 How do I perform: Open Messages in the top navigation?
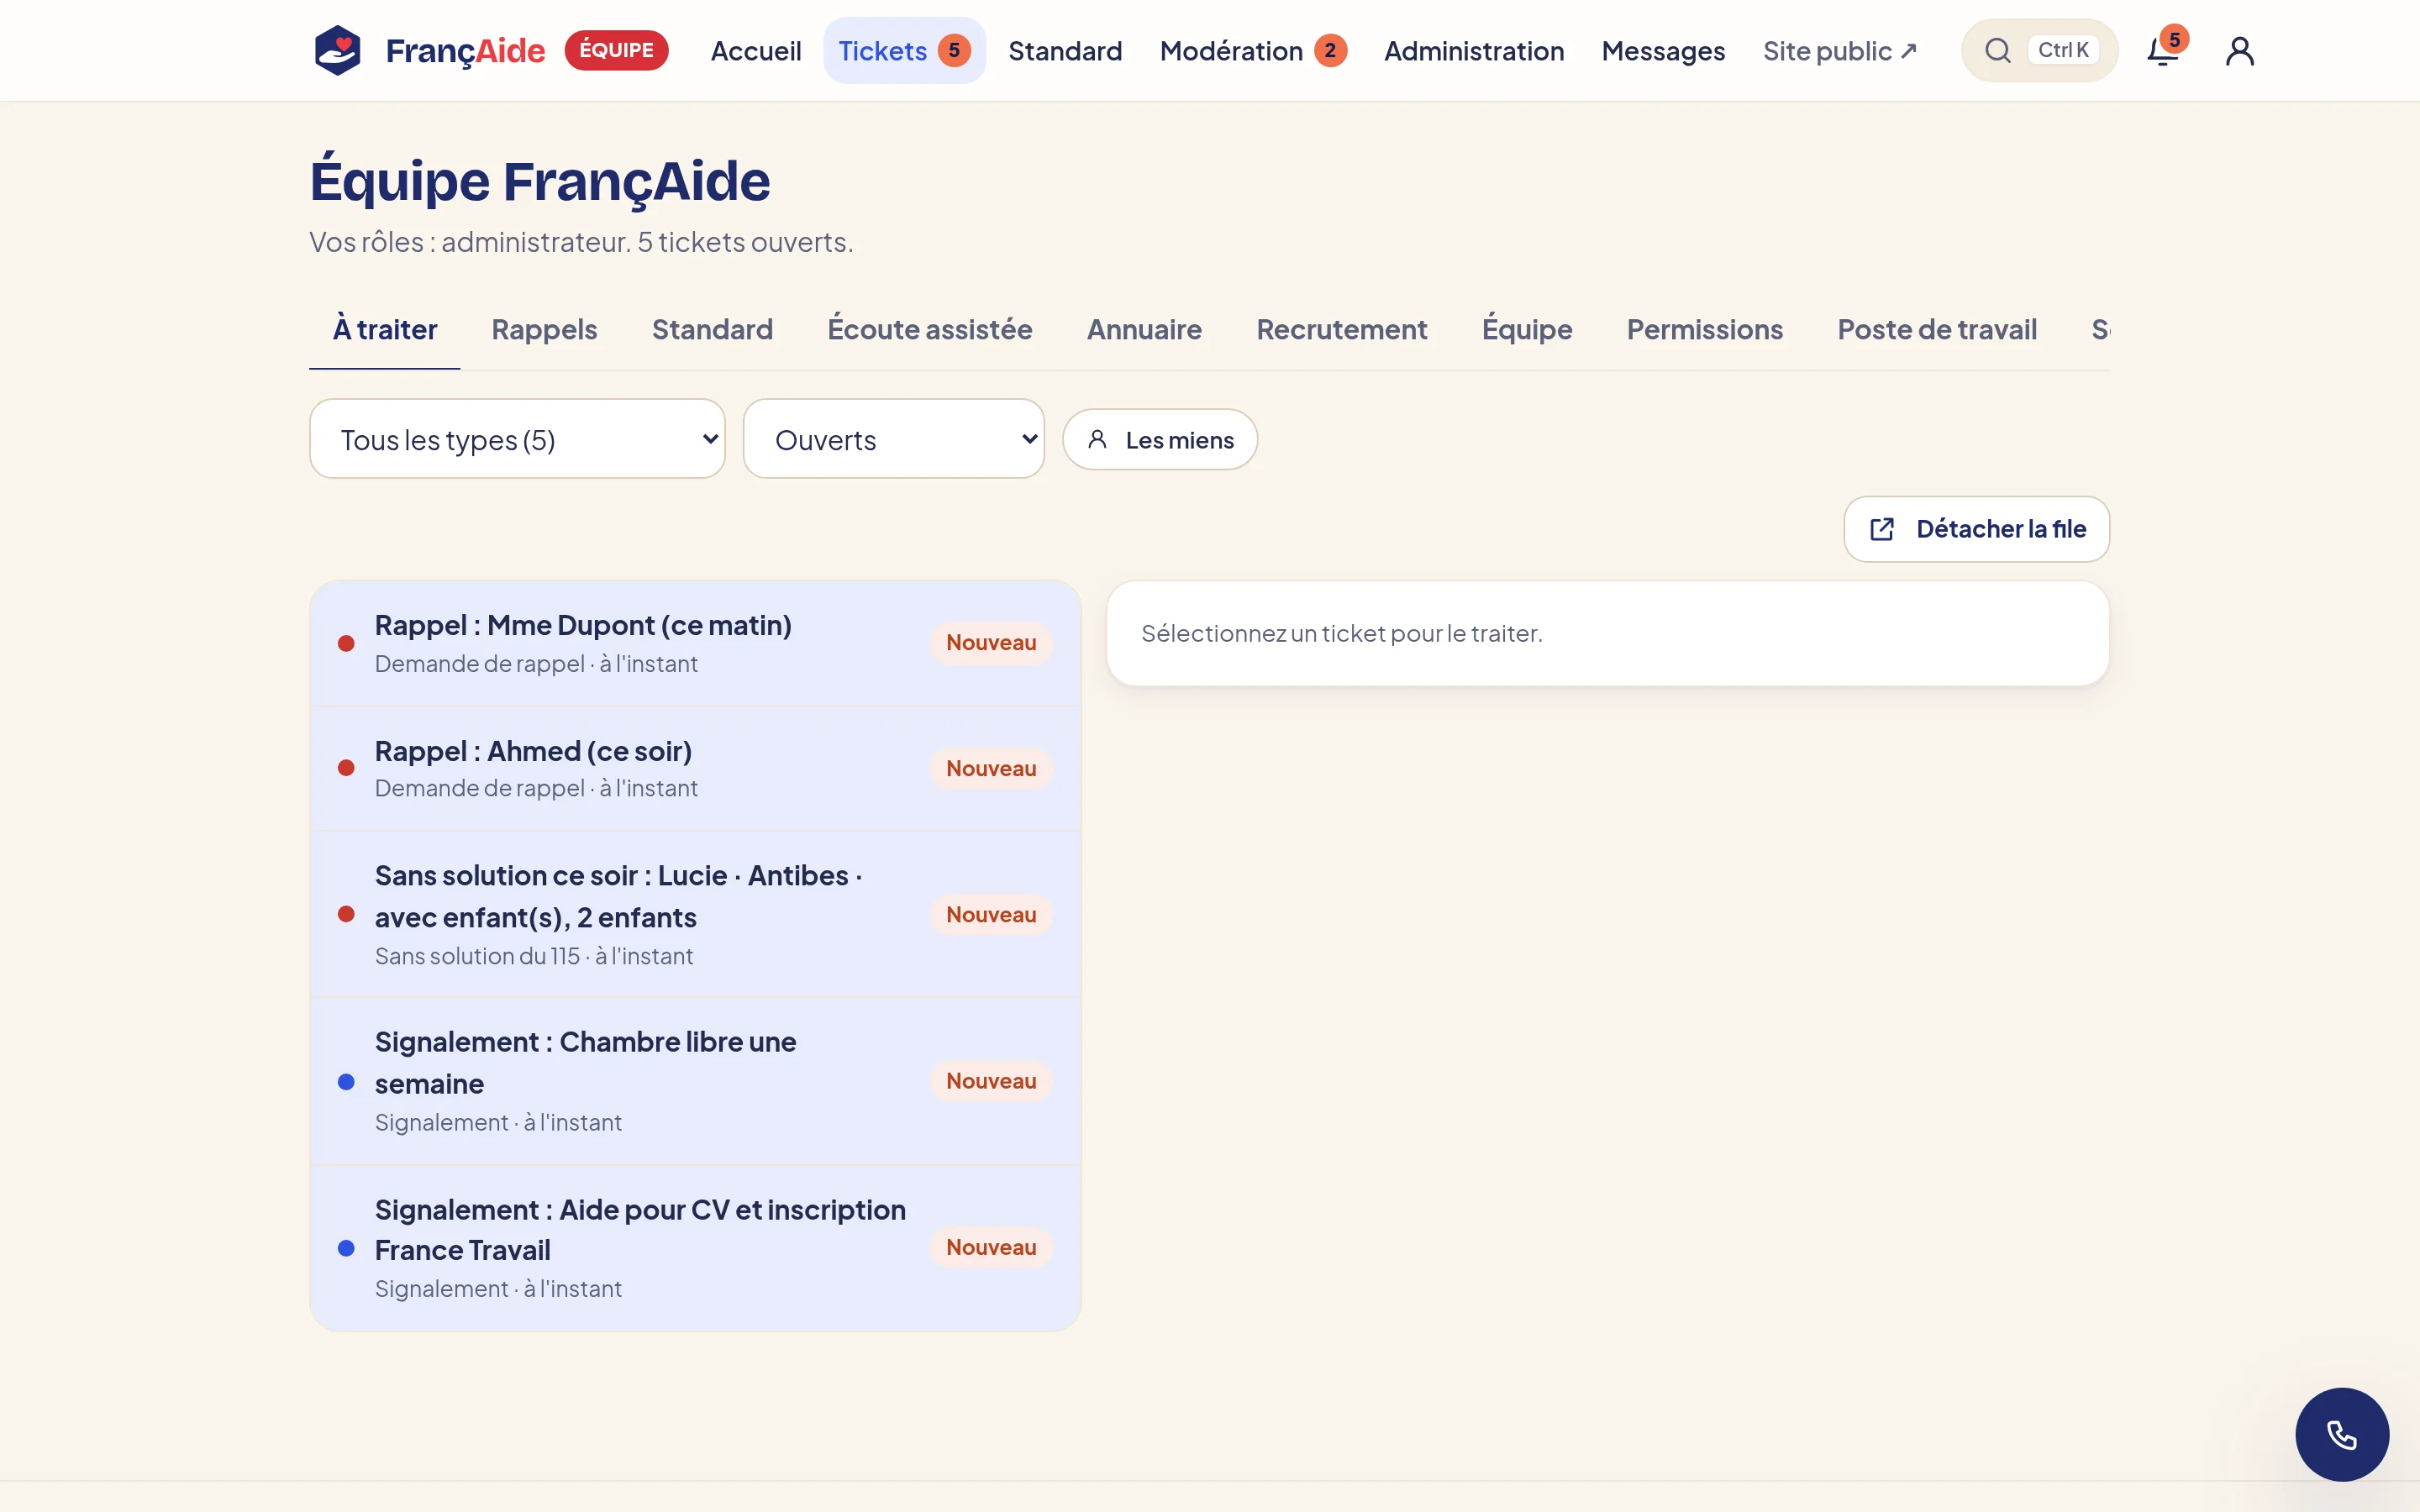click(x=1663, y=50)
